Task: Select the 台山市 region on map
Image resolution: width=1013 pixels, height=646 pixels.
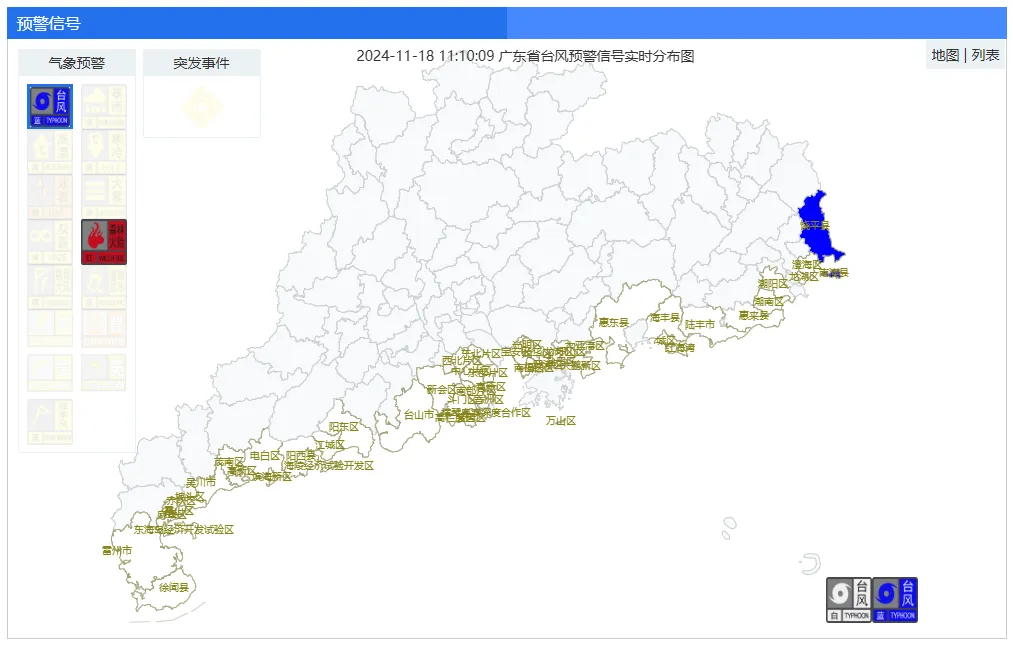Action: coord(419,414)
